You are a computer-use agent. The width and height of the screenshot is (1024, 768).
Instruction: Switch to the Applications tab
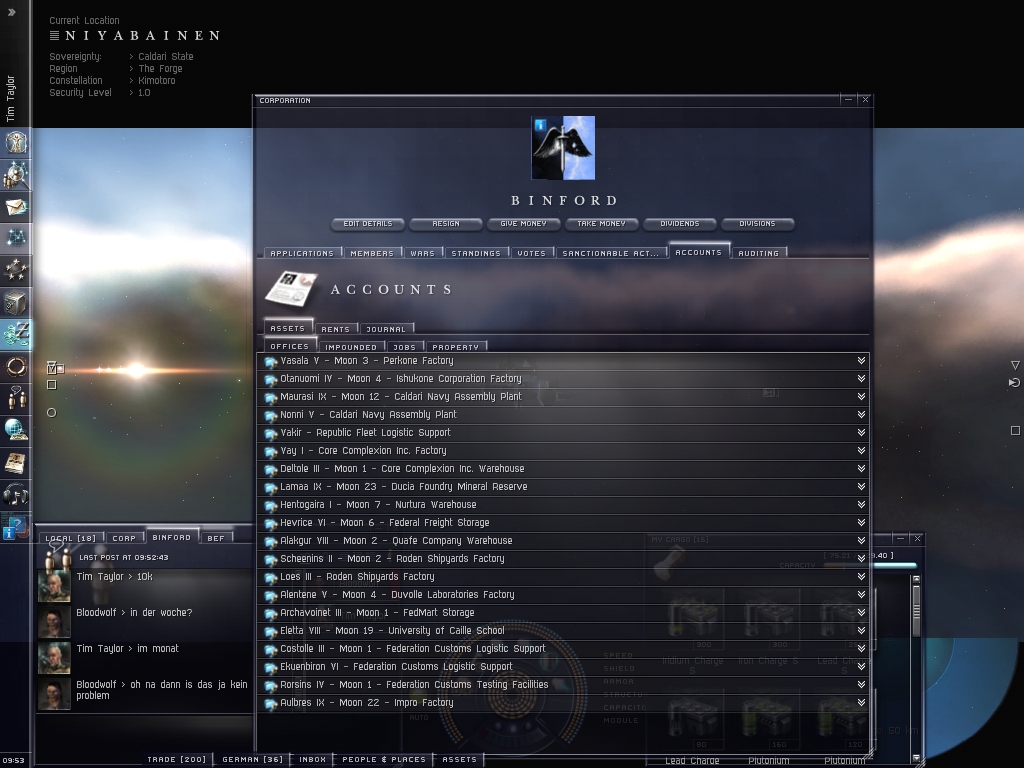tap(302, 253)
